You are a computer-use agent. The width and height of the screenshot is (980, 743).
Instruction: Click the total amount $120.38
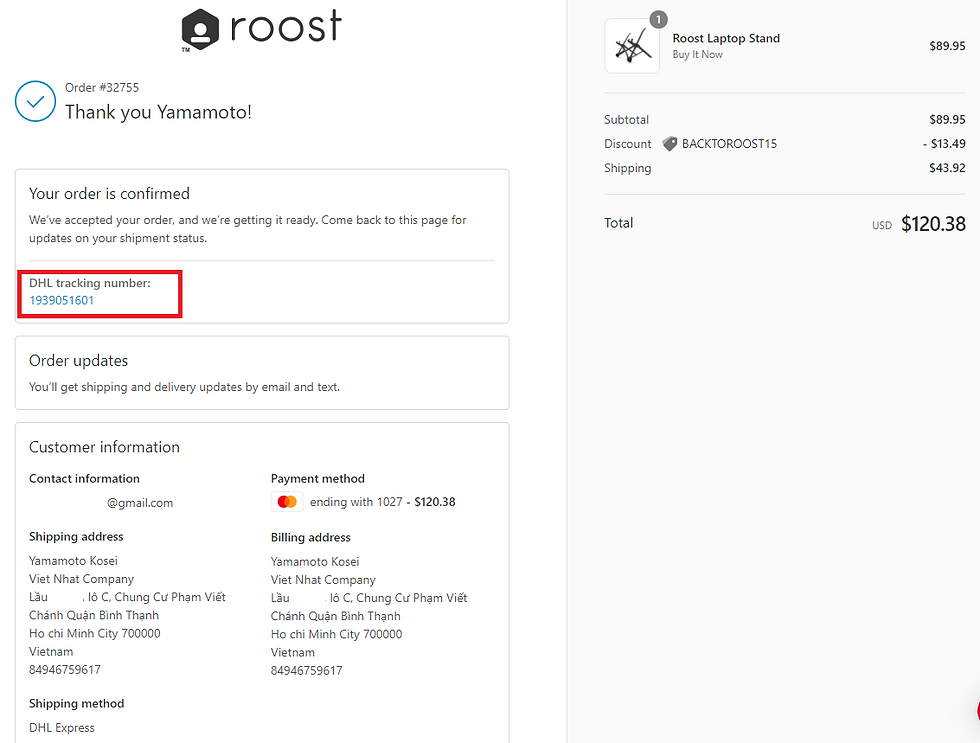coord(933,224)
